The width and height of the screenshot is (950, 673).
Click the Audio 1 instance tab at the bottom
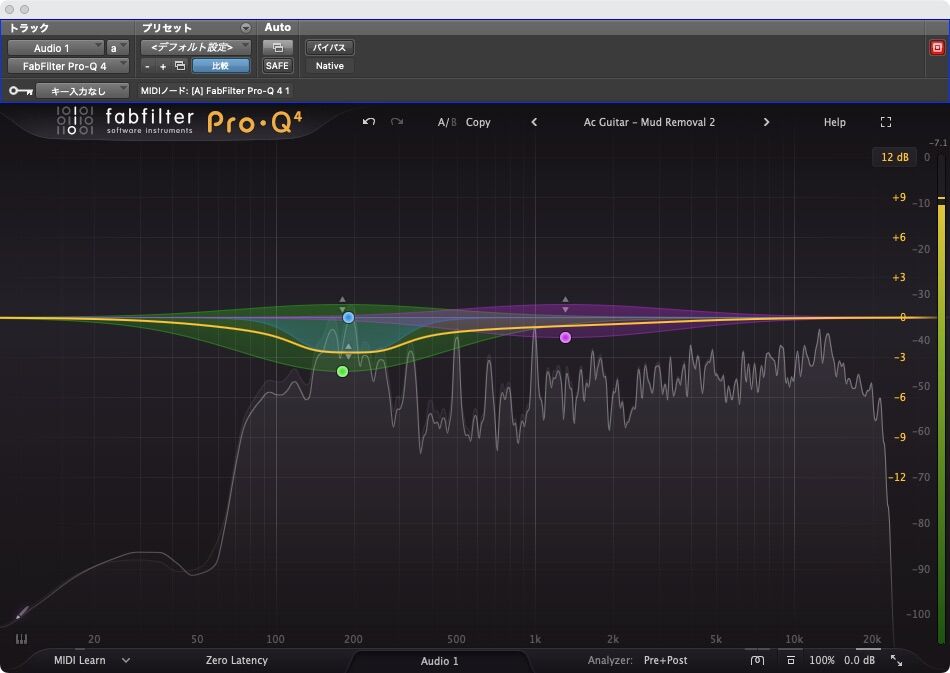439,661
